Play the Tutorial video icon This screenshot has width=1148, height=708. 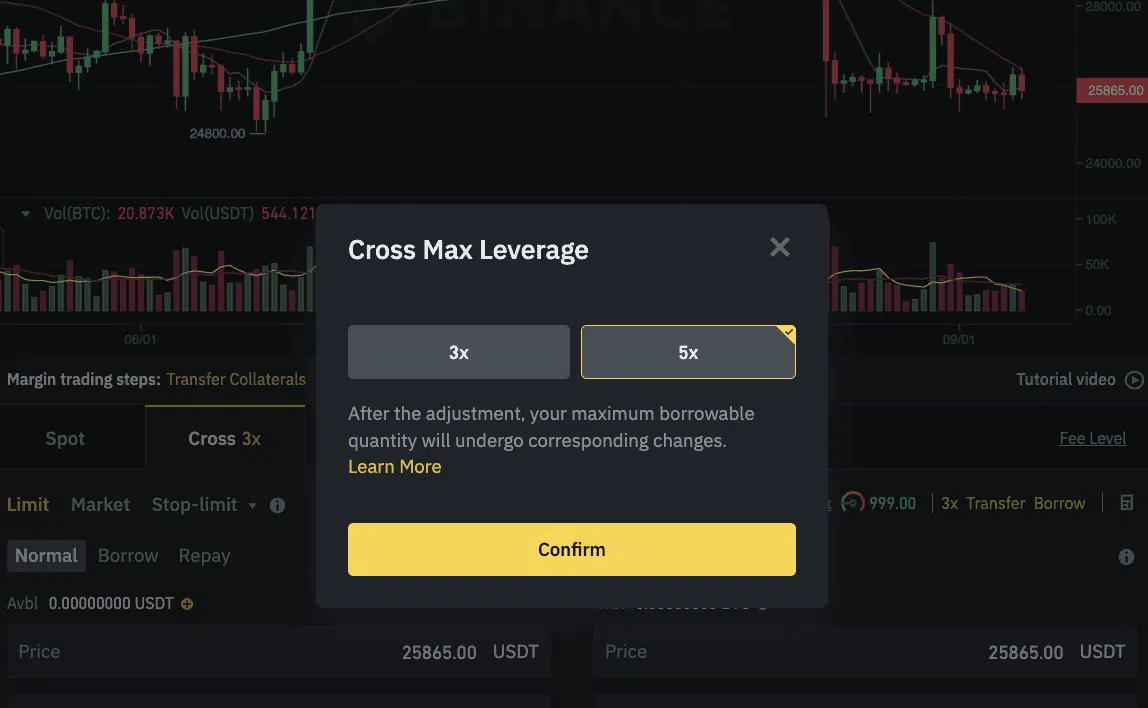[x=1134, y=380]
